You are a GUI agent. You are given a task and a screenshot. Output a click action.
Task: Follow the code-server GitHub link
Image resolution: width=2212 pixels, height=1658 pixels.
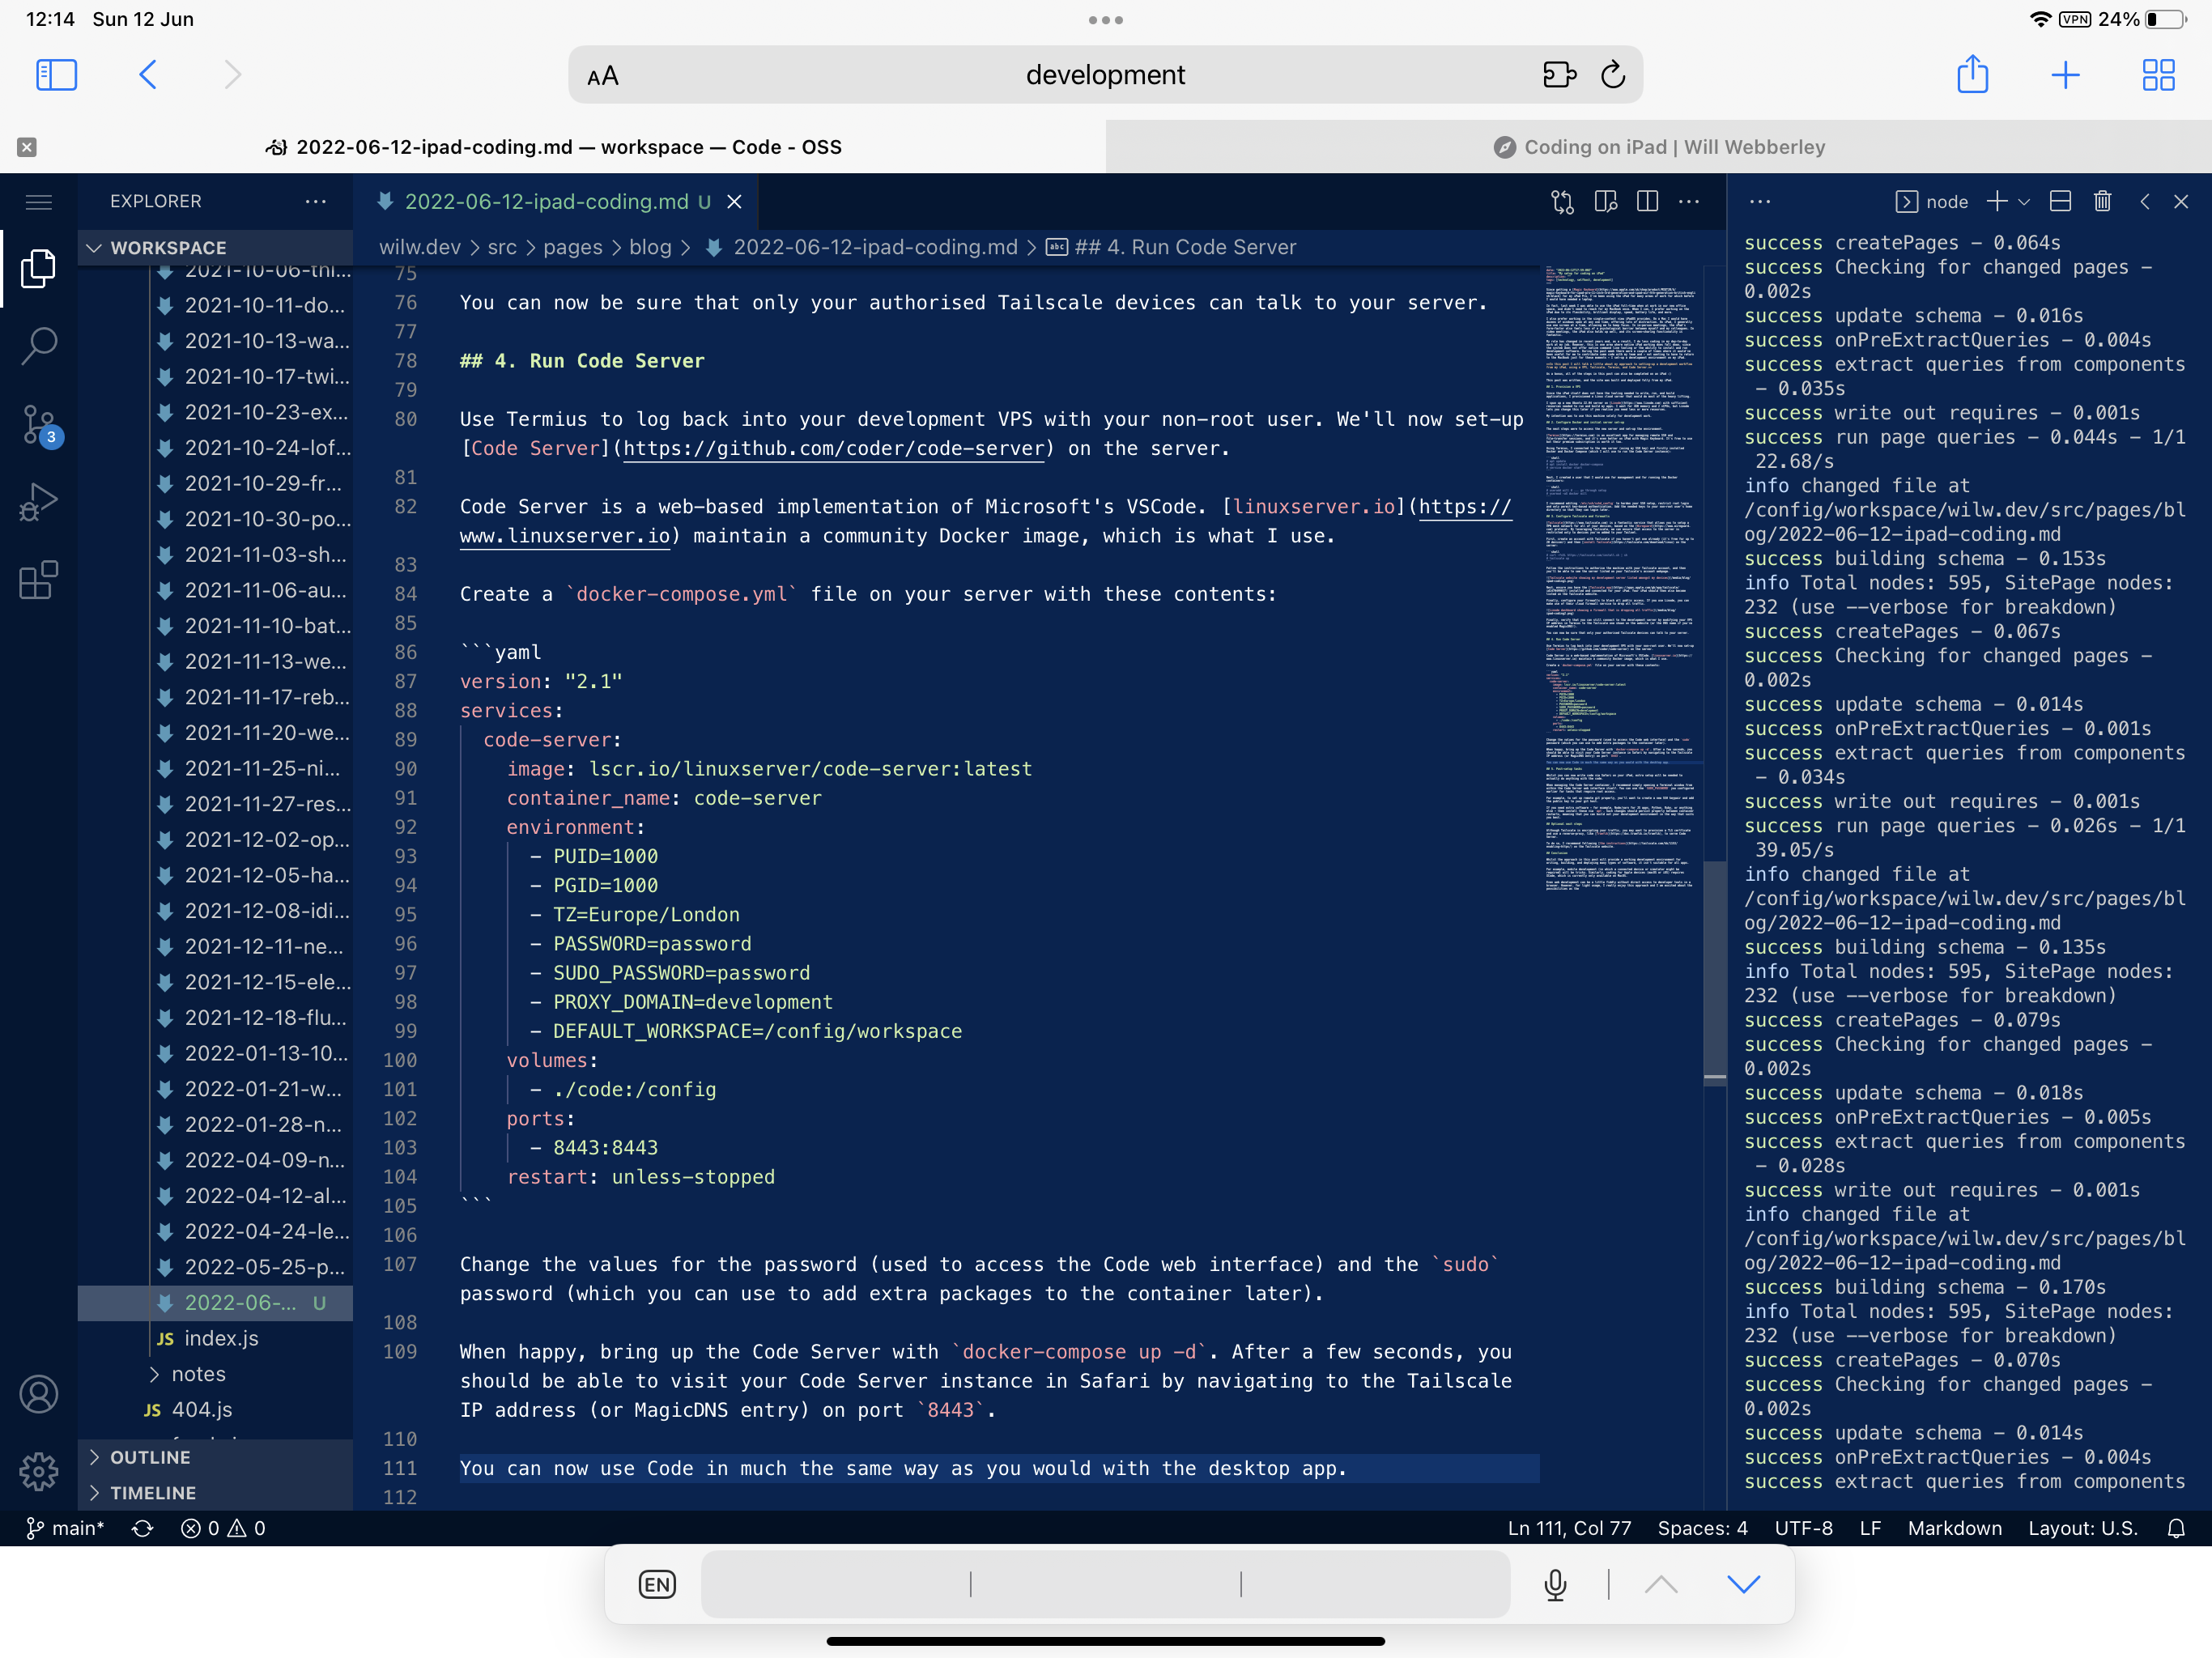(x=833, y=449)
